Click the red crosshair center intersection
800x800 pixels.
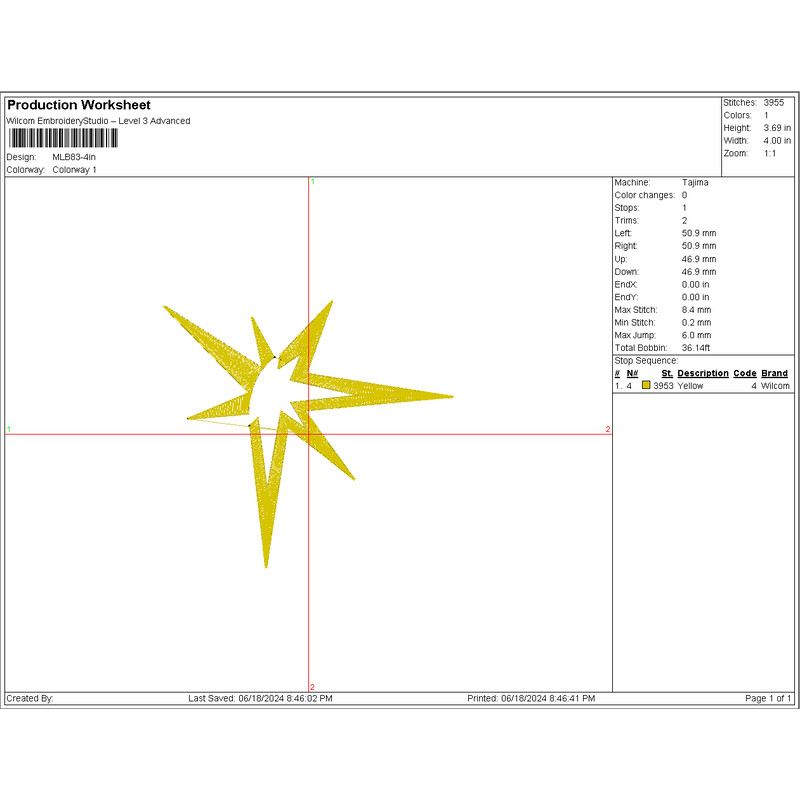click(309, 434)
